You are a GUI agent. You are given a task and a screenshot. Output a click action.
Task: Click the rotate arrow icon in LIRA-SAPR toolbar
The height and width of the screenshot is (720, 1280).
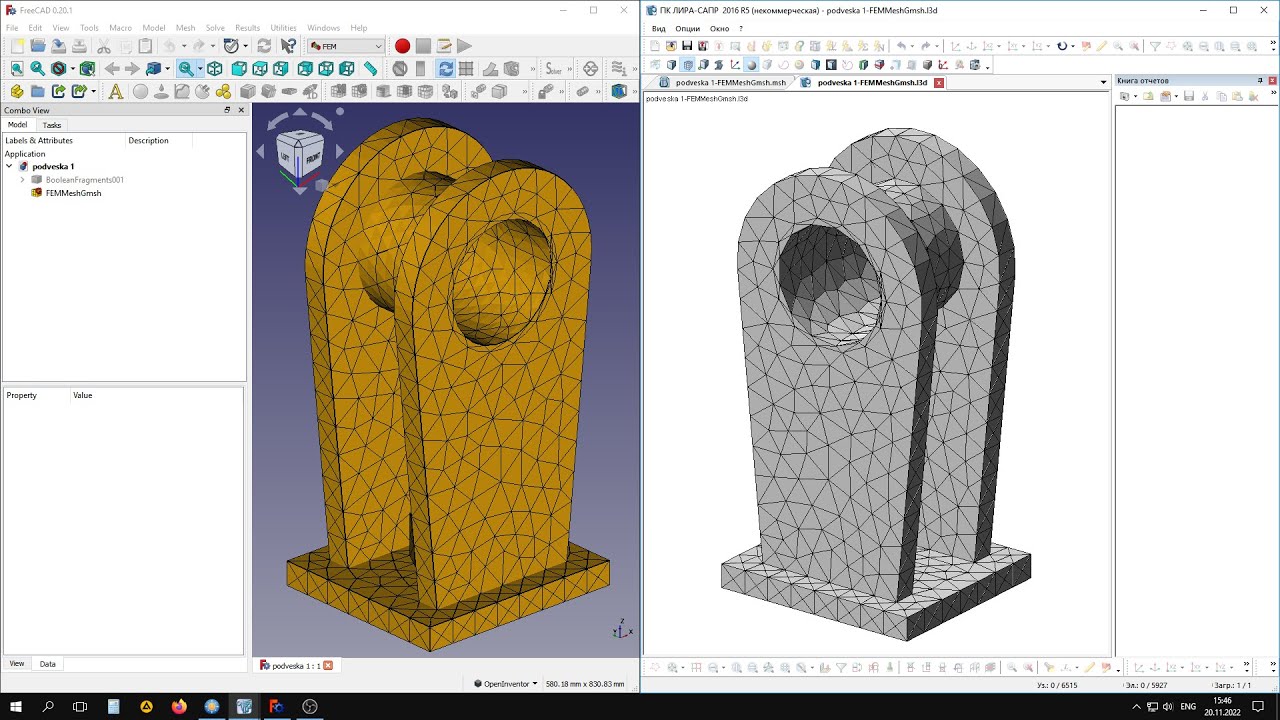tap(1062, 46)
